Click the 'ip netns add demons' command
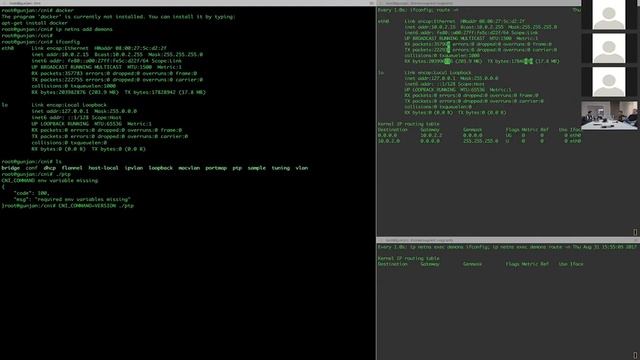The image size is (640, 360). click(x=84, y=29)
